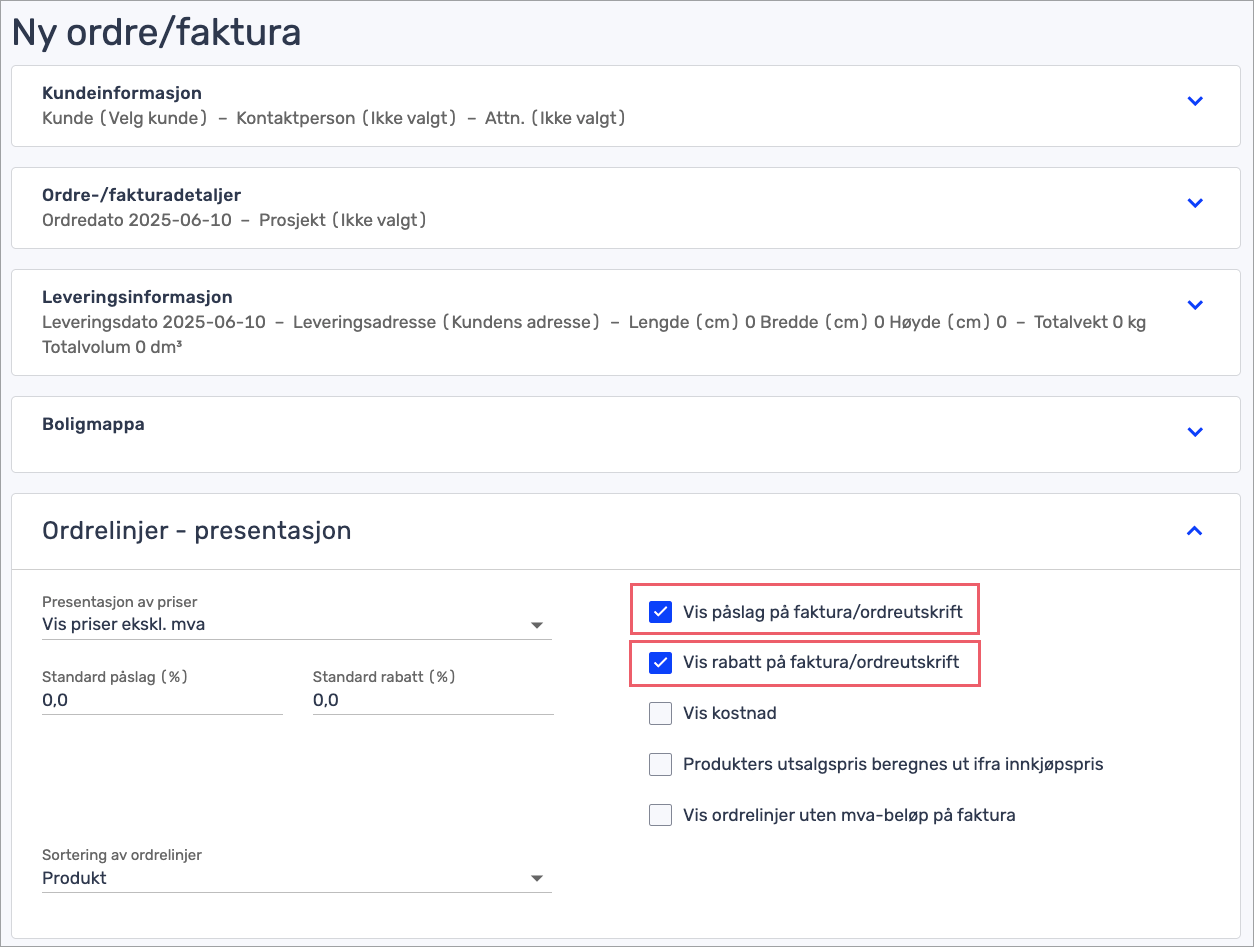
Task: Expand the Boligmappa section chevron
Action: 1195,432
